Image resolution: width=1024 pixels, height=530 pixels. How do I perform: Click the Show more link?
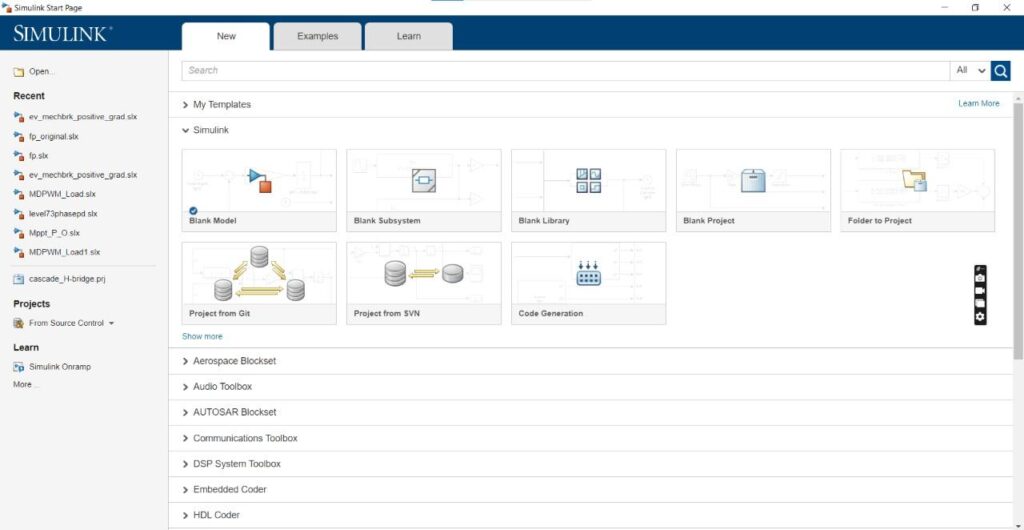click(x=202, y=337)
